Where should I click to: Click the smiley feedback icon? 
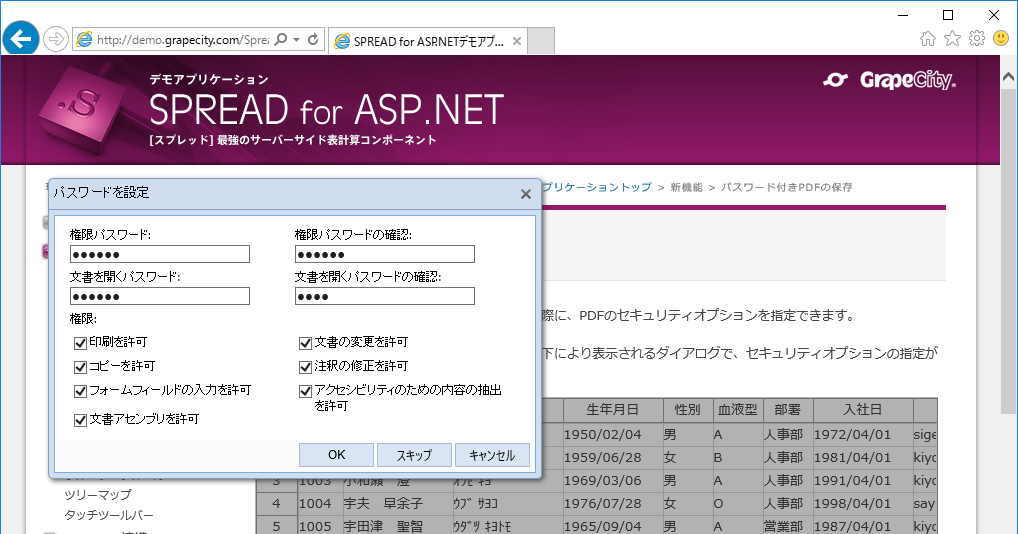[1001, 38]
